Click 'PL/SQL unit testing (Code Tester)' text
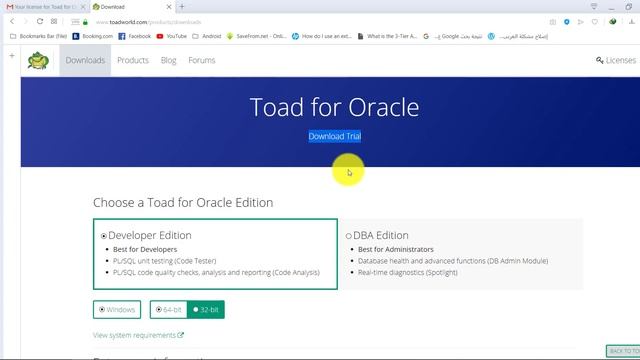The image size is (640, 360). click(164, 261)
